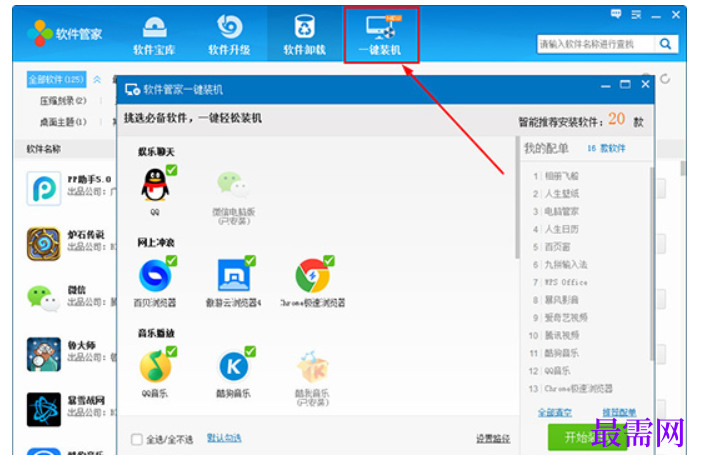This screenshot has width=703, height=464.
Task: Click the QQ penguin icon
Action: point(155,185)
